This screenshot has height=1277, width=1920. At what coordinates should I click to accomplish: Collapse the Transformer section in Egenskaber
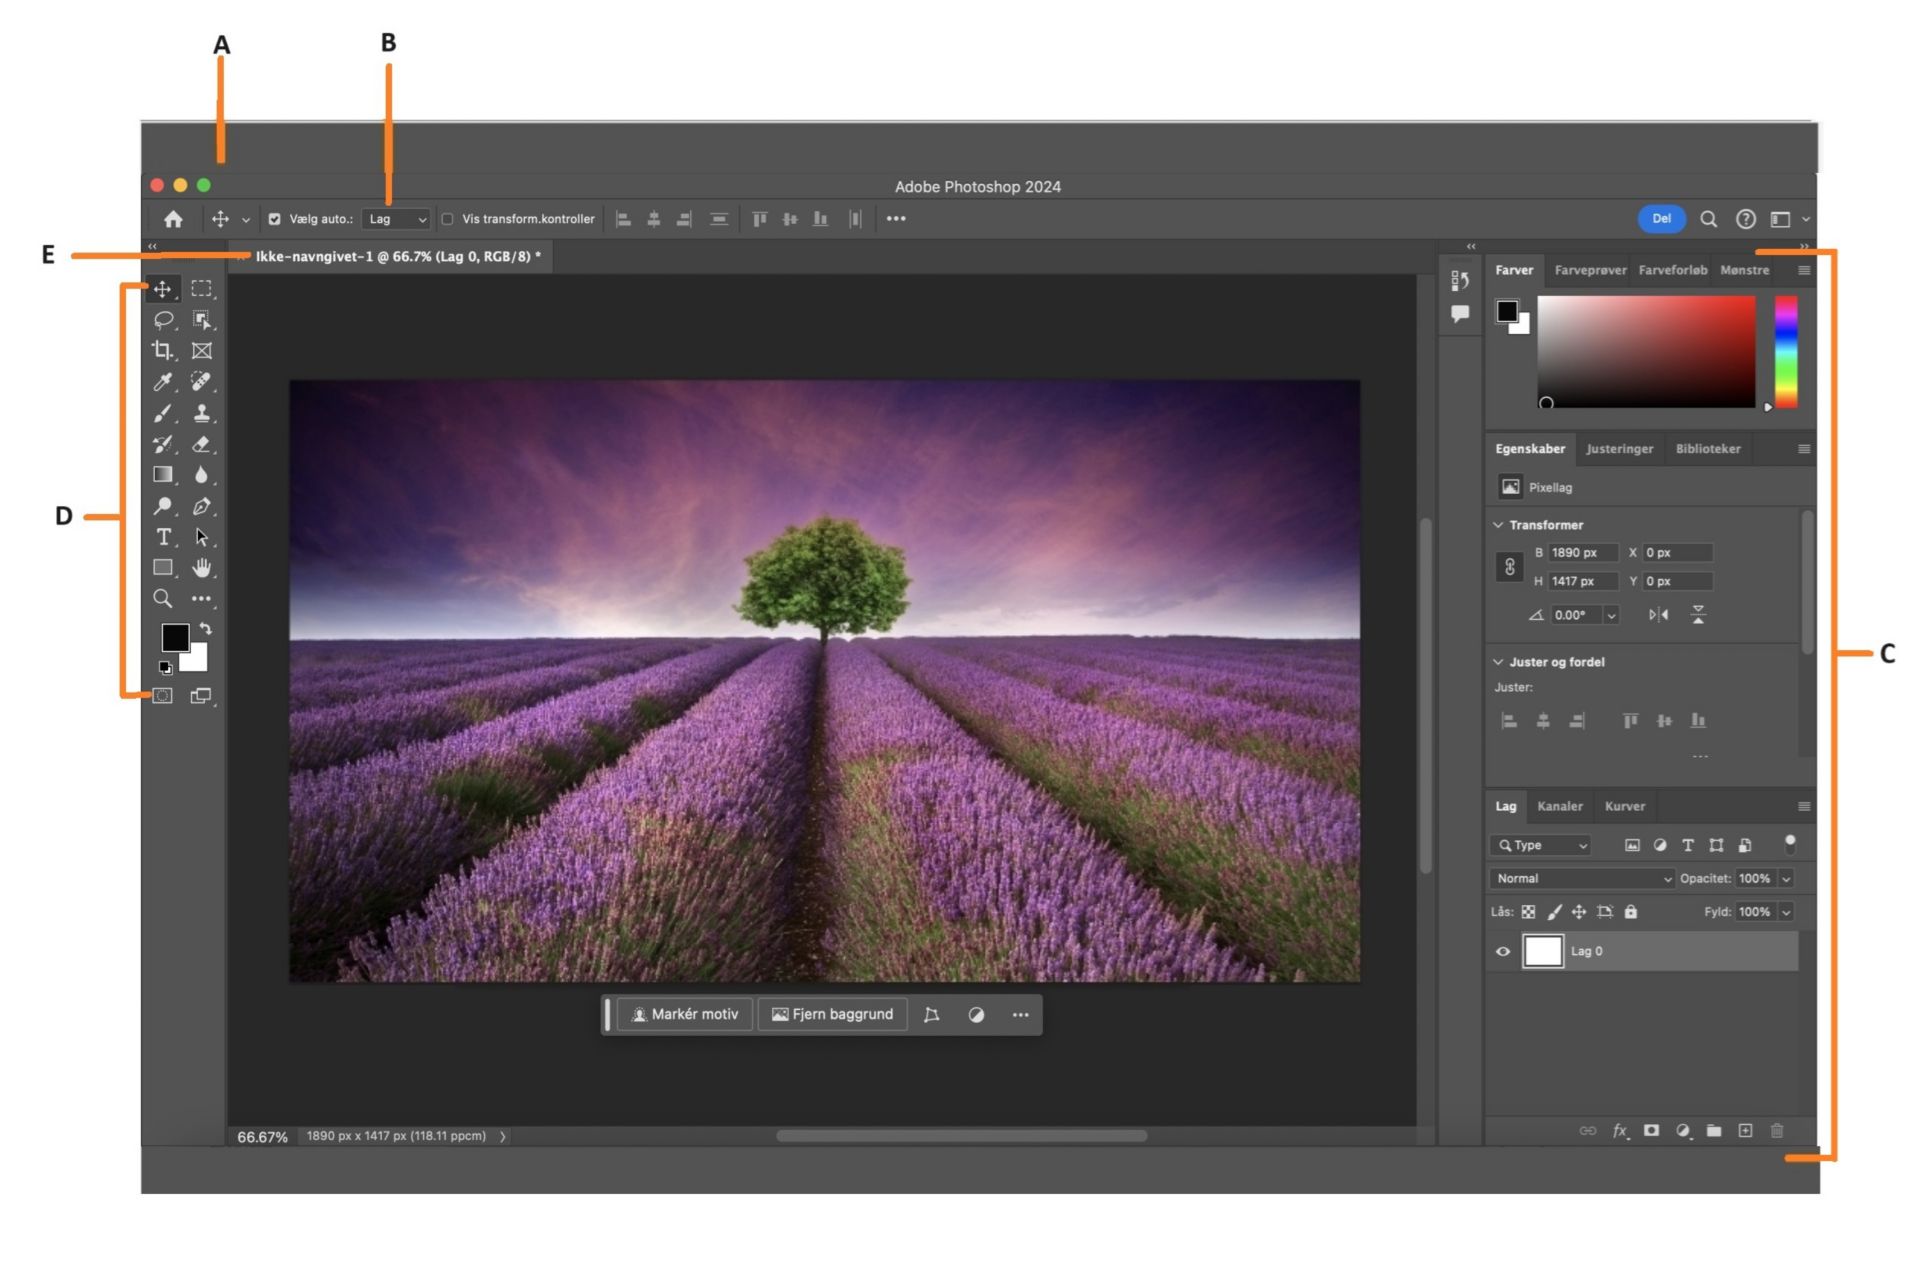[x=1497, y=524]
